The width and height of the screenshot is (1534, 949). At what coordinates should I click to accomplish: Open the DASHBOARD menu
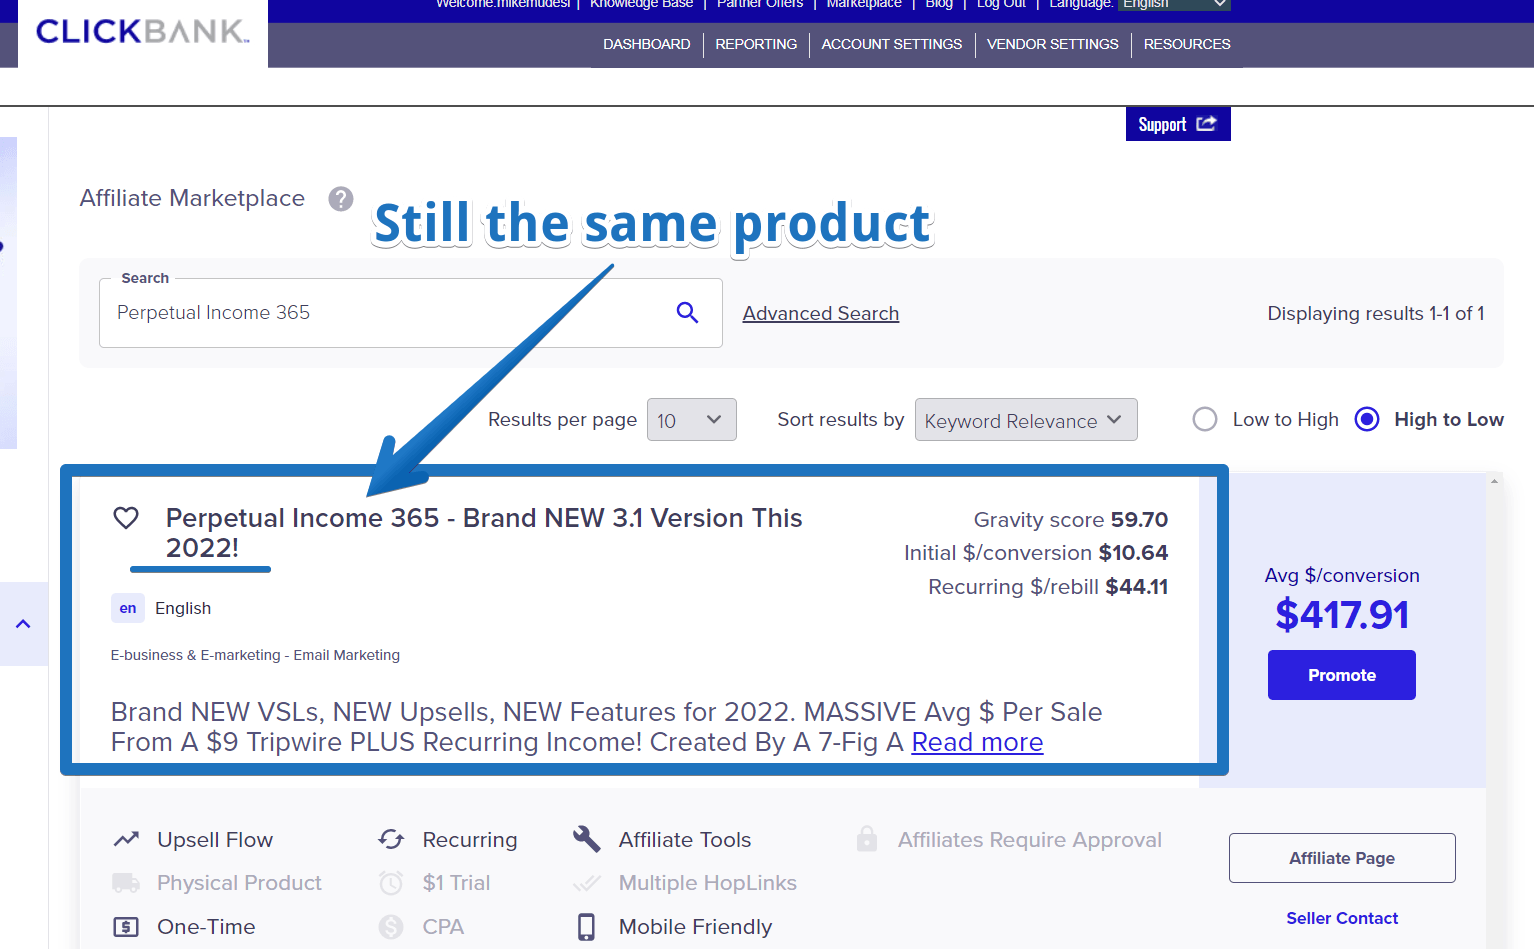click(647, 44)
